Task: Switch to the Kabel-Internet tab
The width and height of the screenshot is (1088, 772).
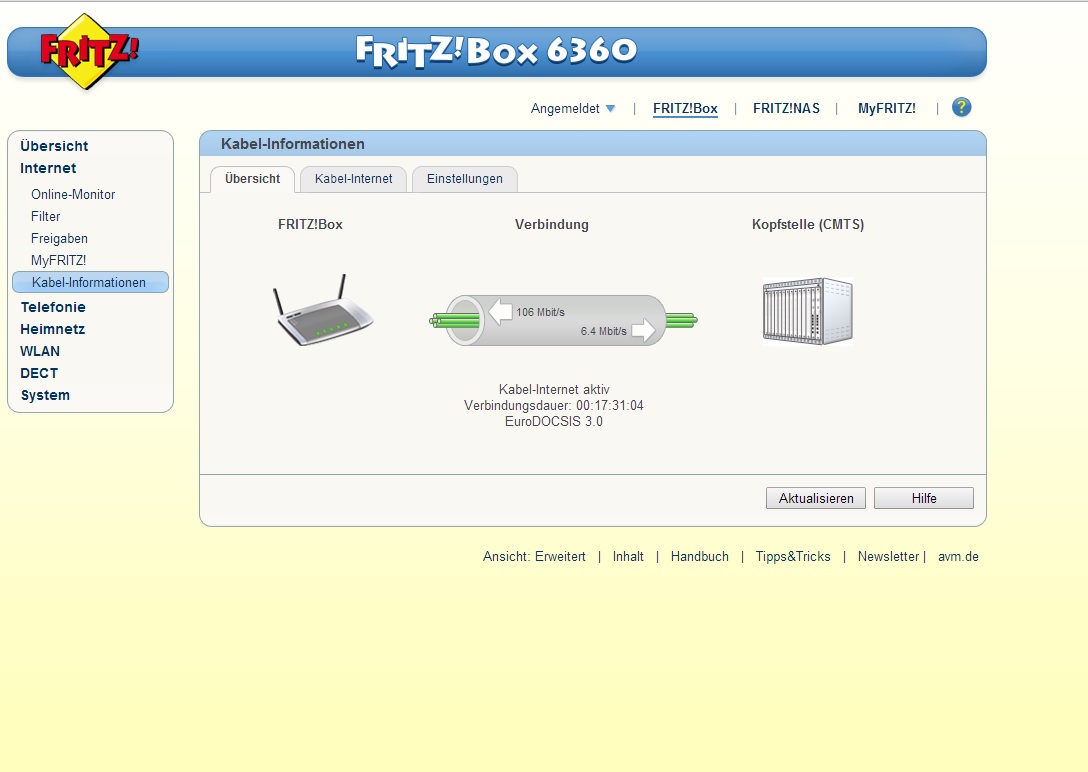Action: tap(353, 179)
